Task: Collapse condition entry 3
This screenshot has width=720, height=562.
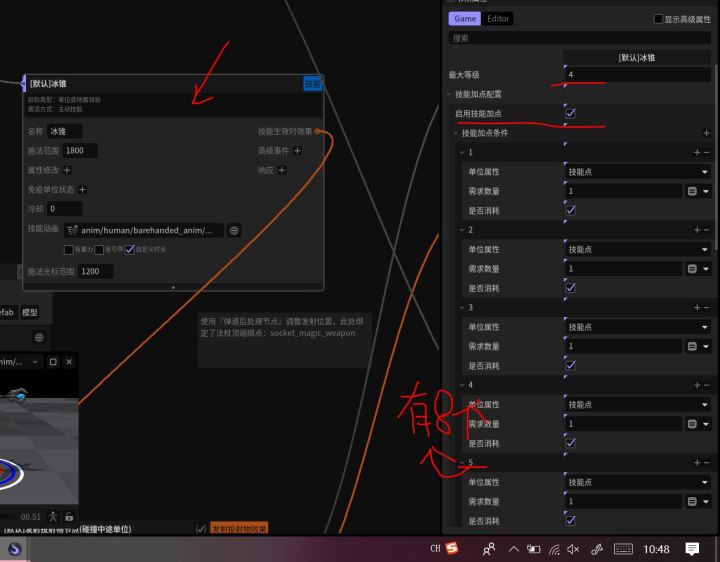Action: [462, 307]
